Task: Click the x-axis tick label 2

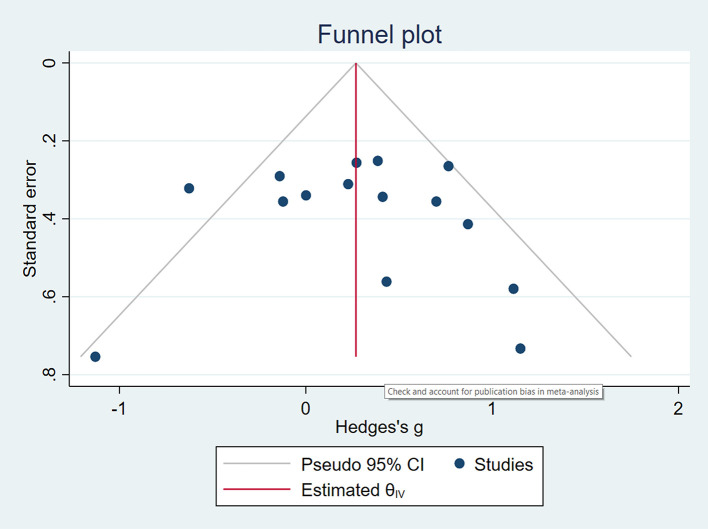Action: pos(678,408)
